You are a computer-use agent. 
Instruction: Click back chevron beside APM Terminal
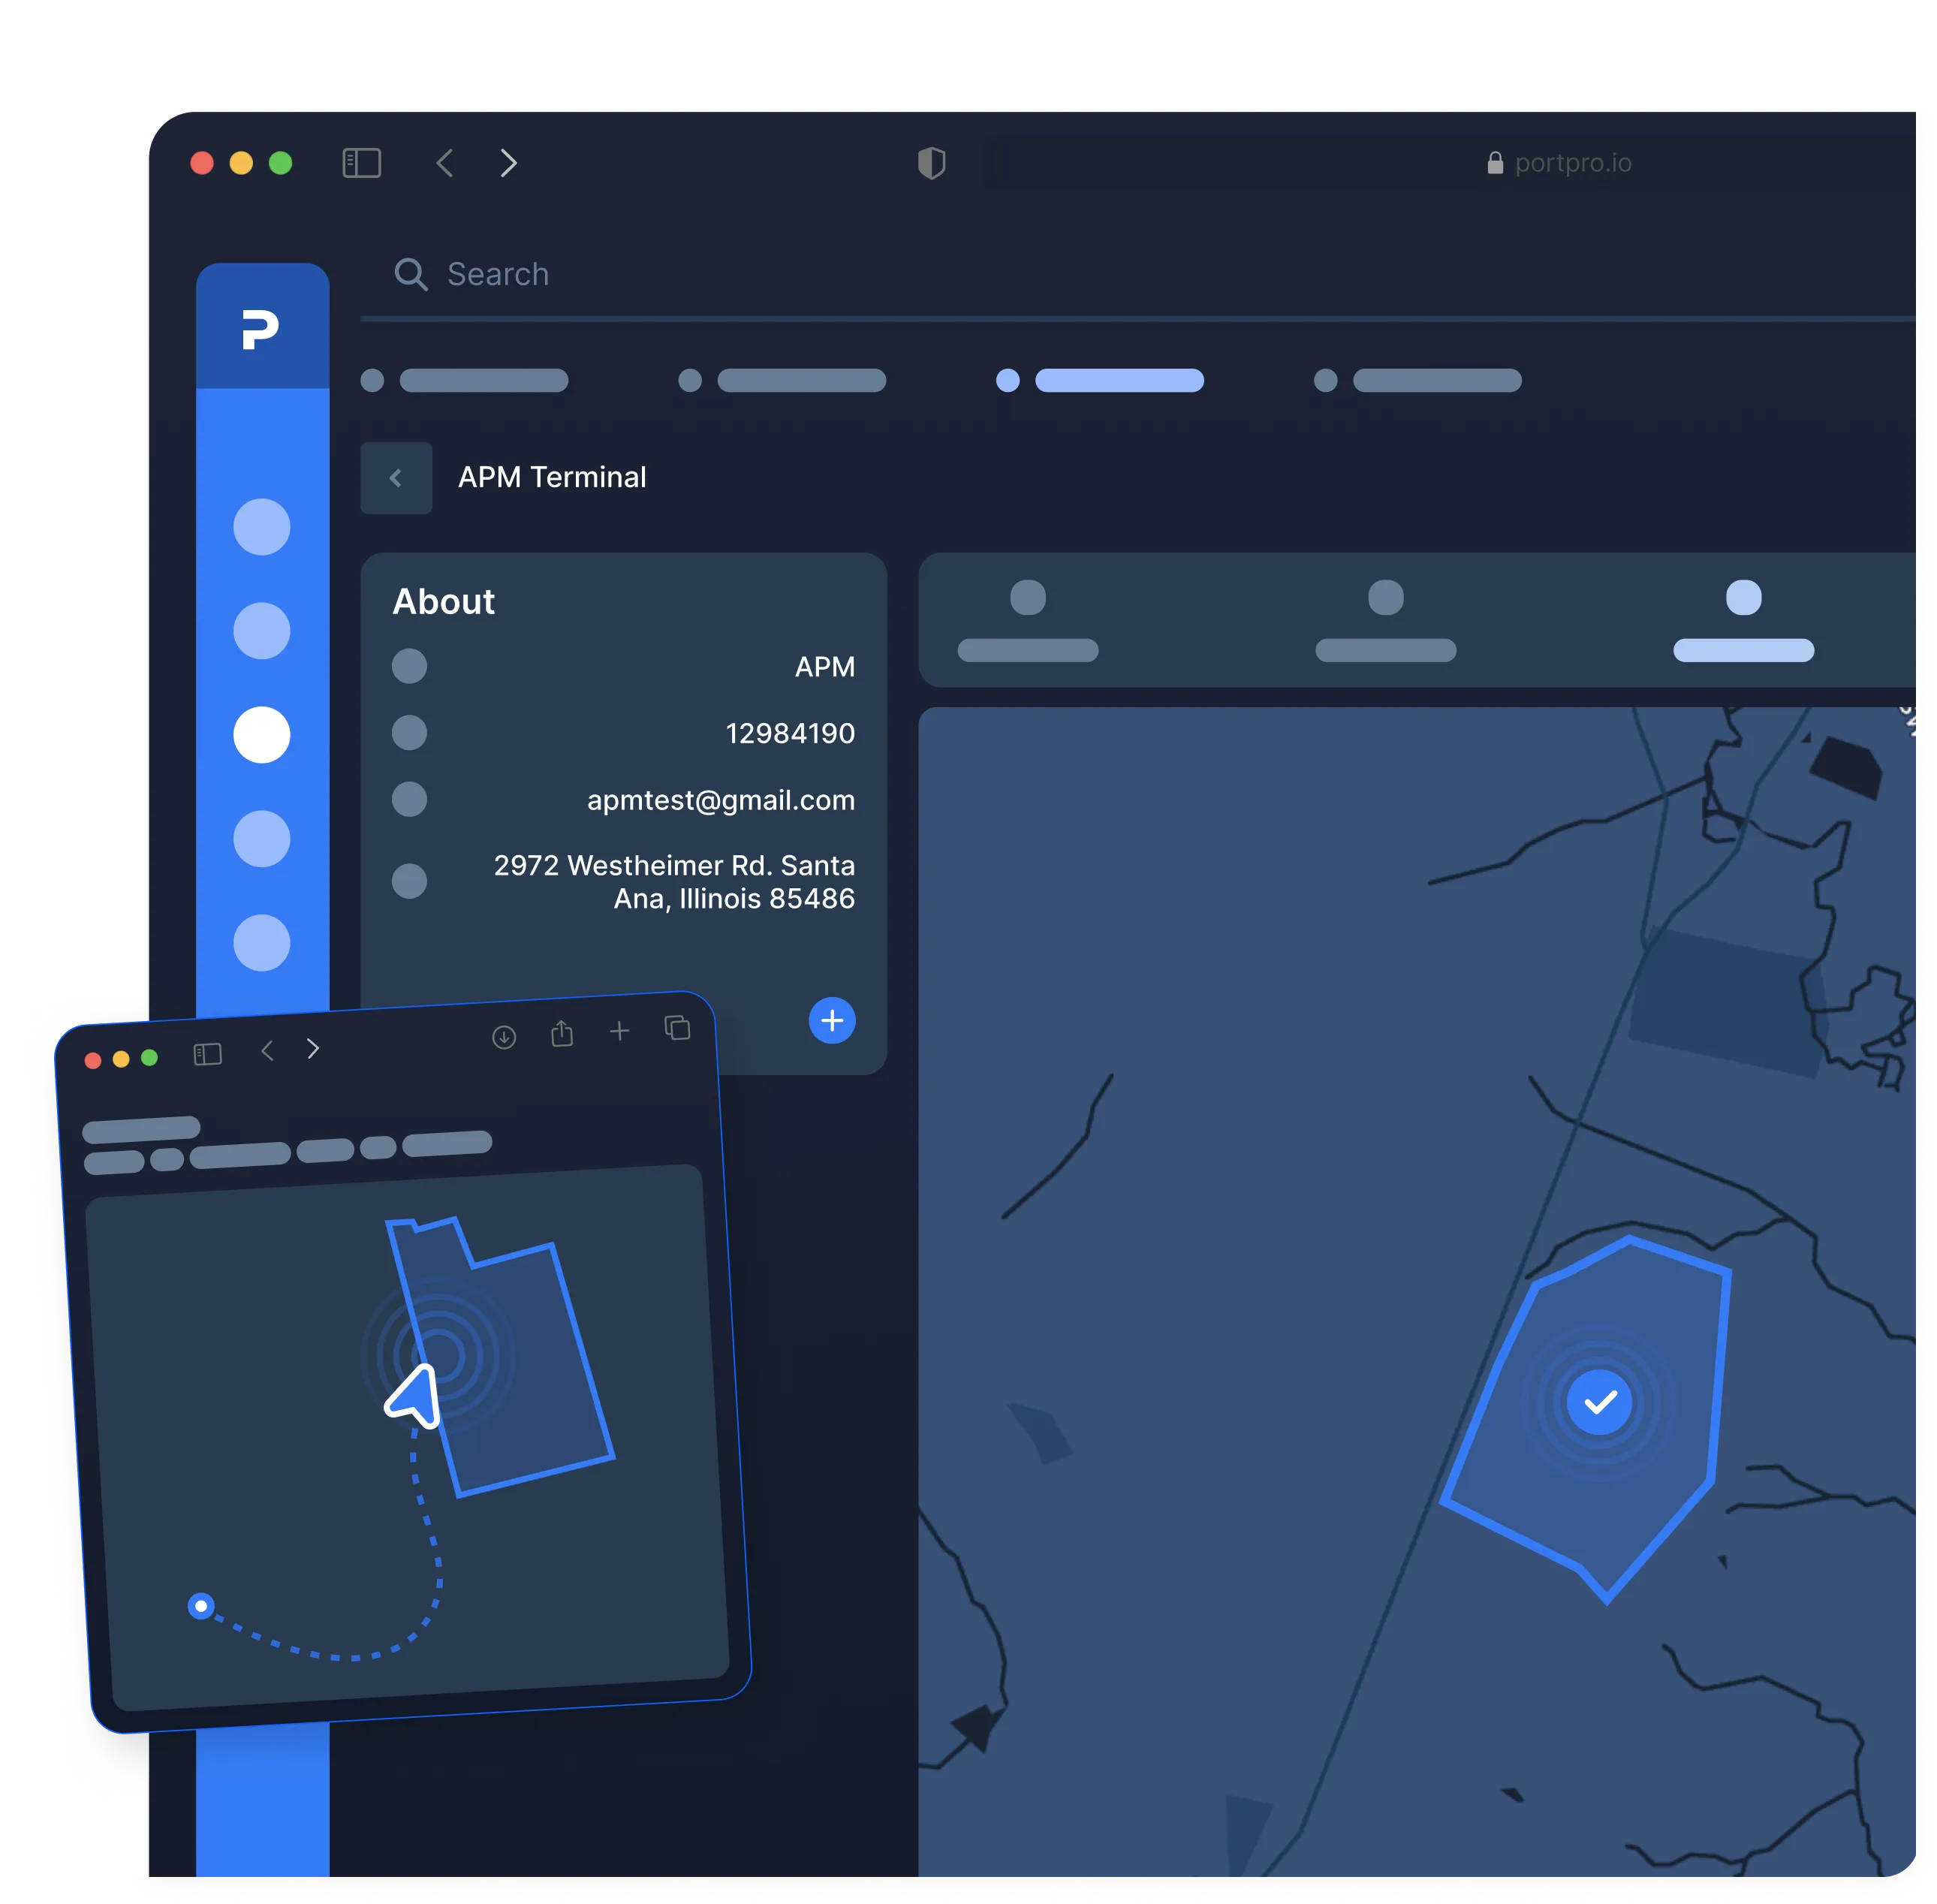pyautogui.click(x=396, y=478)
